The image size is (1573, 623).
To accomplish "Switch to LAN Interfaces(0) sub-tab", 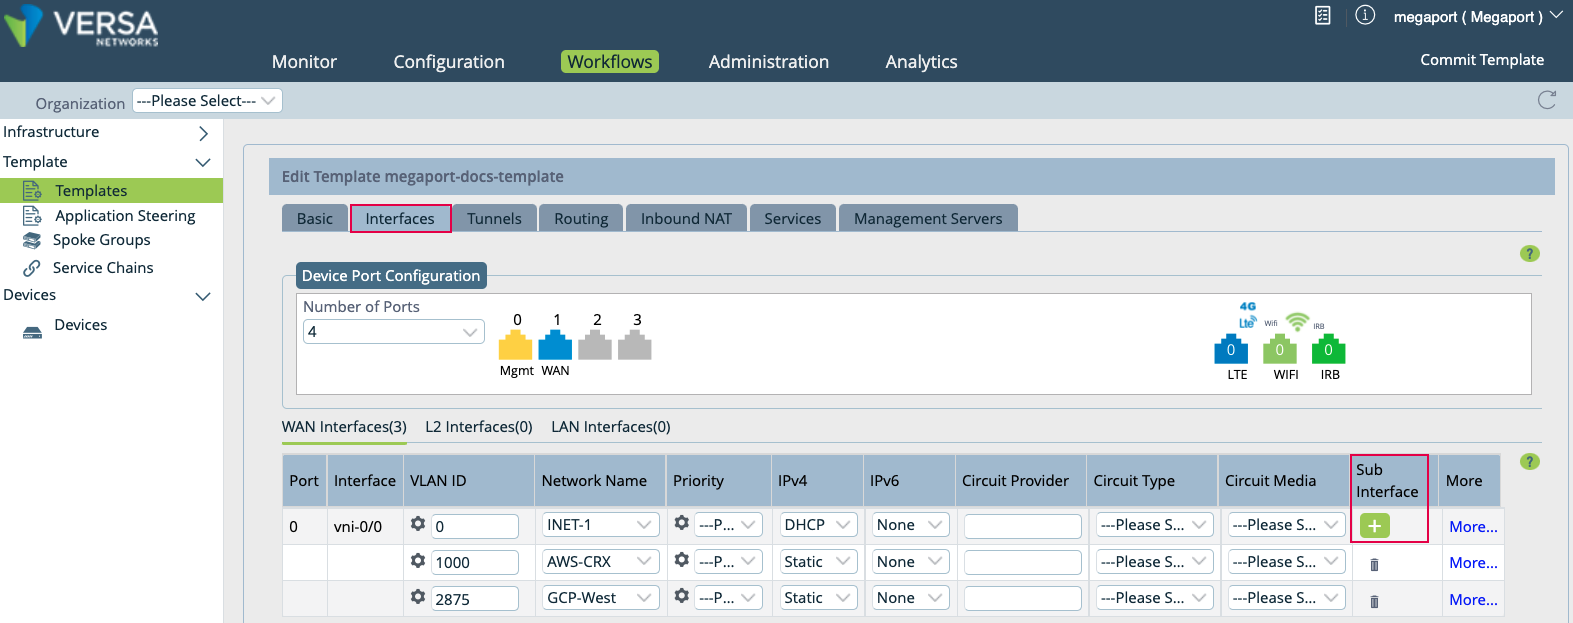I will point(610,427).
